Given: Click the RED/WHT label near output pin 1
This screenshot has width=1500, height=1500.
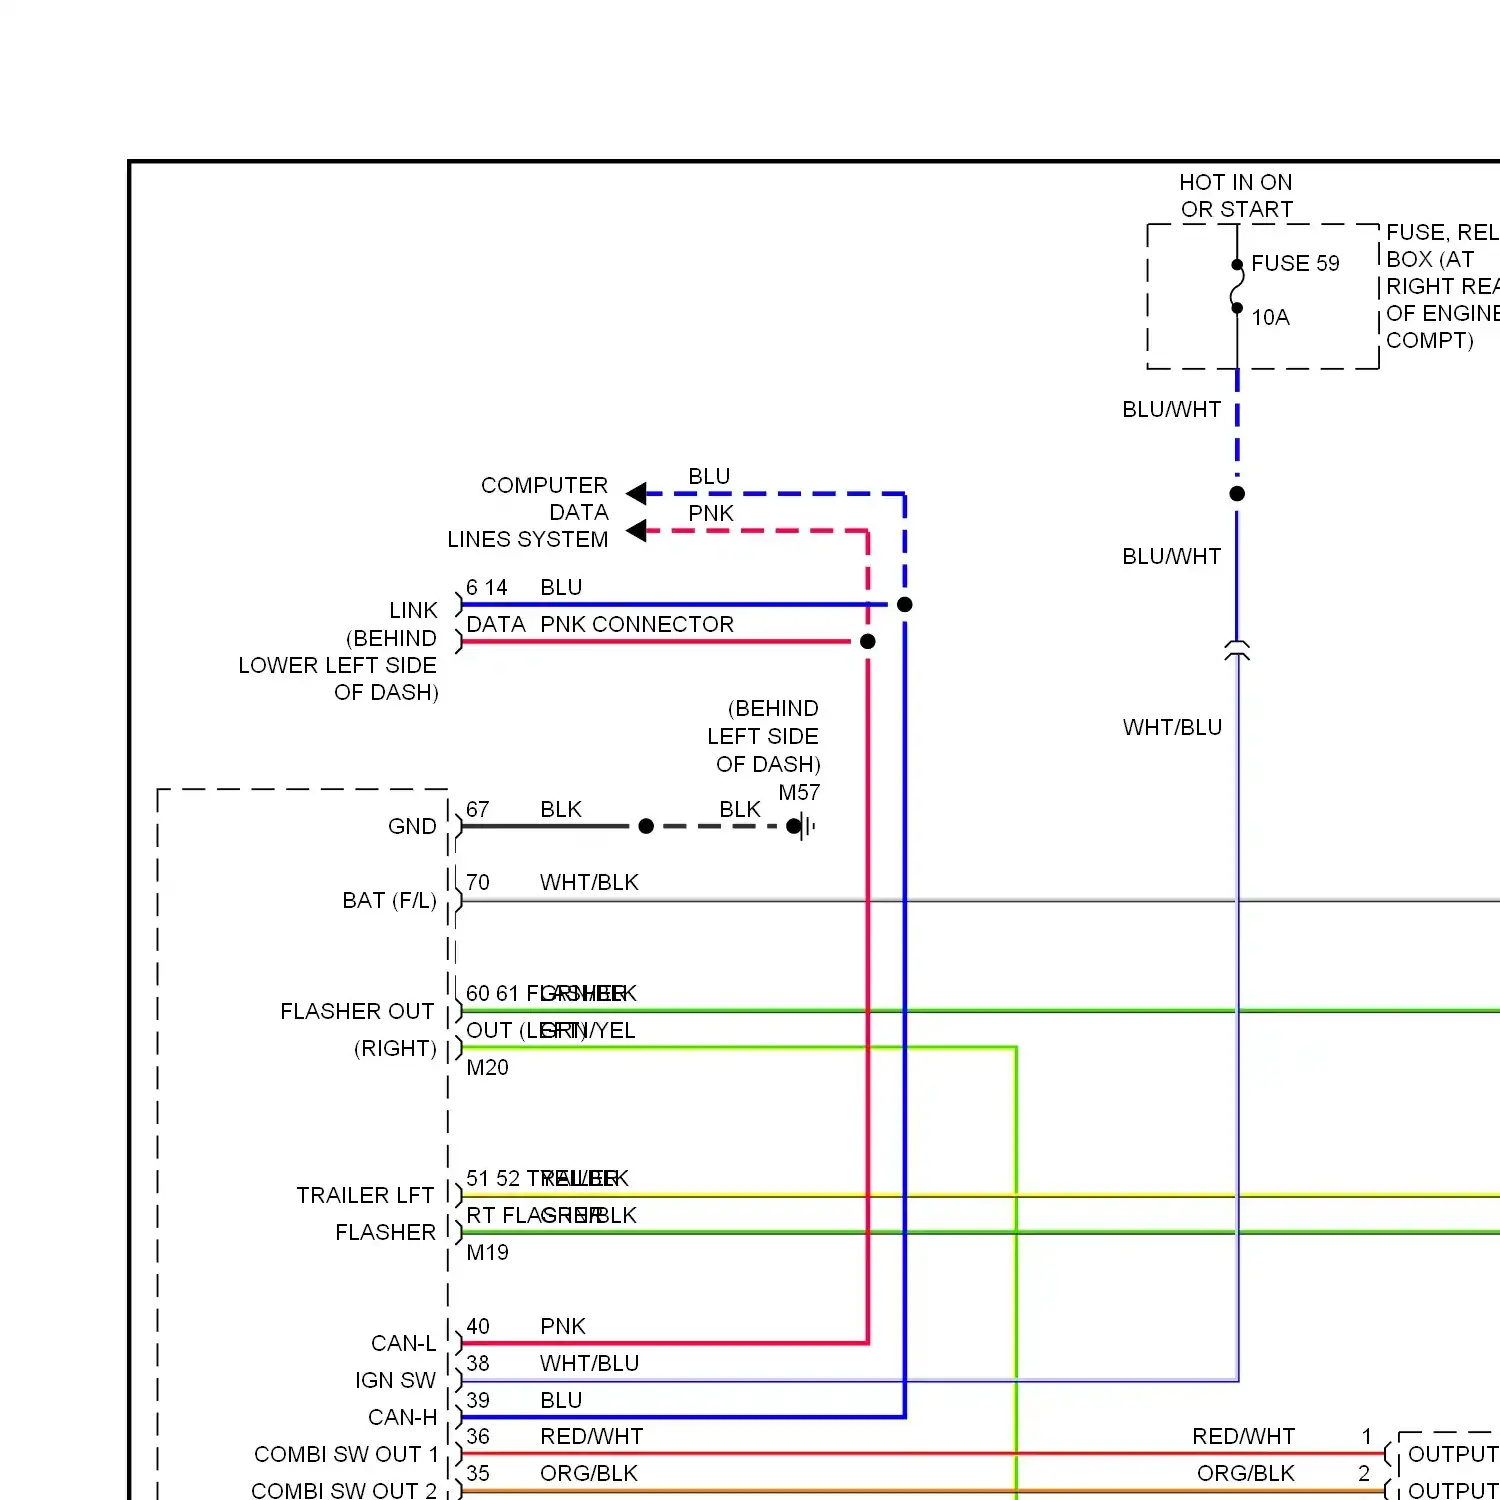Looking at the screenshot, I should tap(1244, 1436).
